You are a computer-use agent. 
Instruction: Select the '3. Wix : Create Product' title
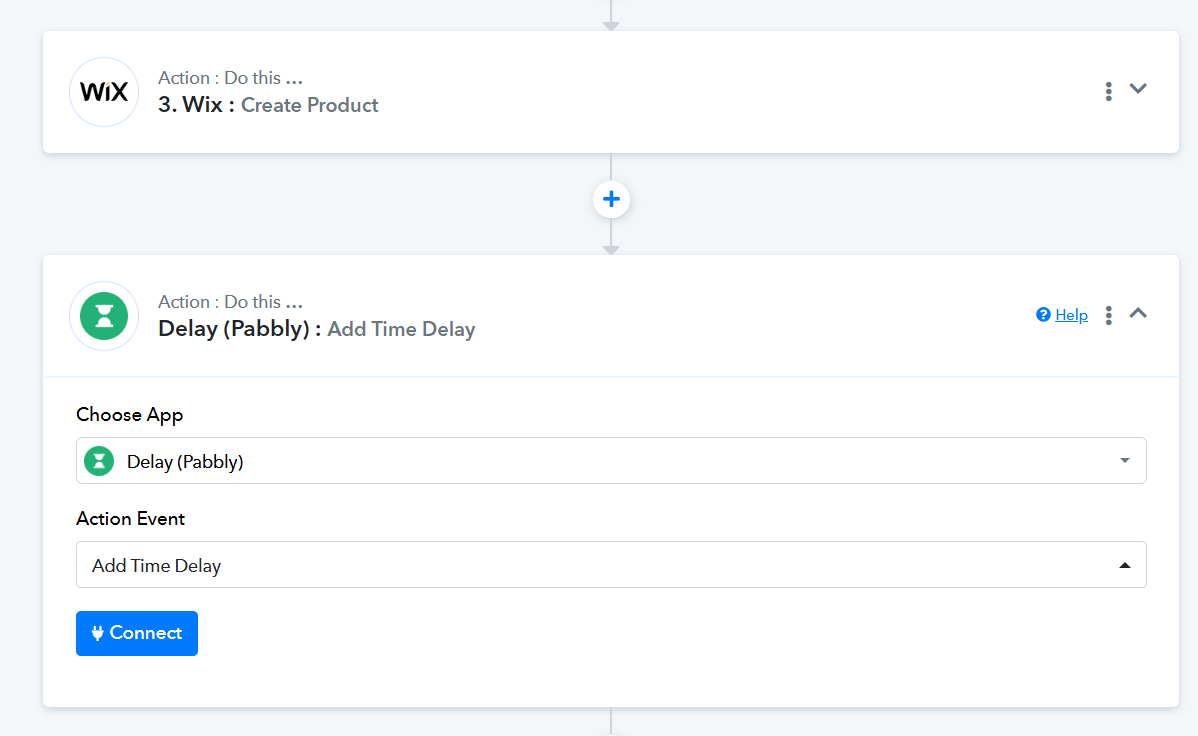tap(268, 105)
